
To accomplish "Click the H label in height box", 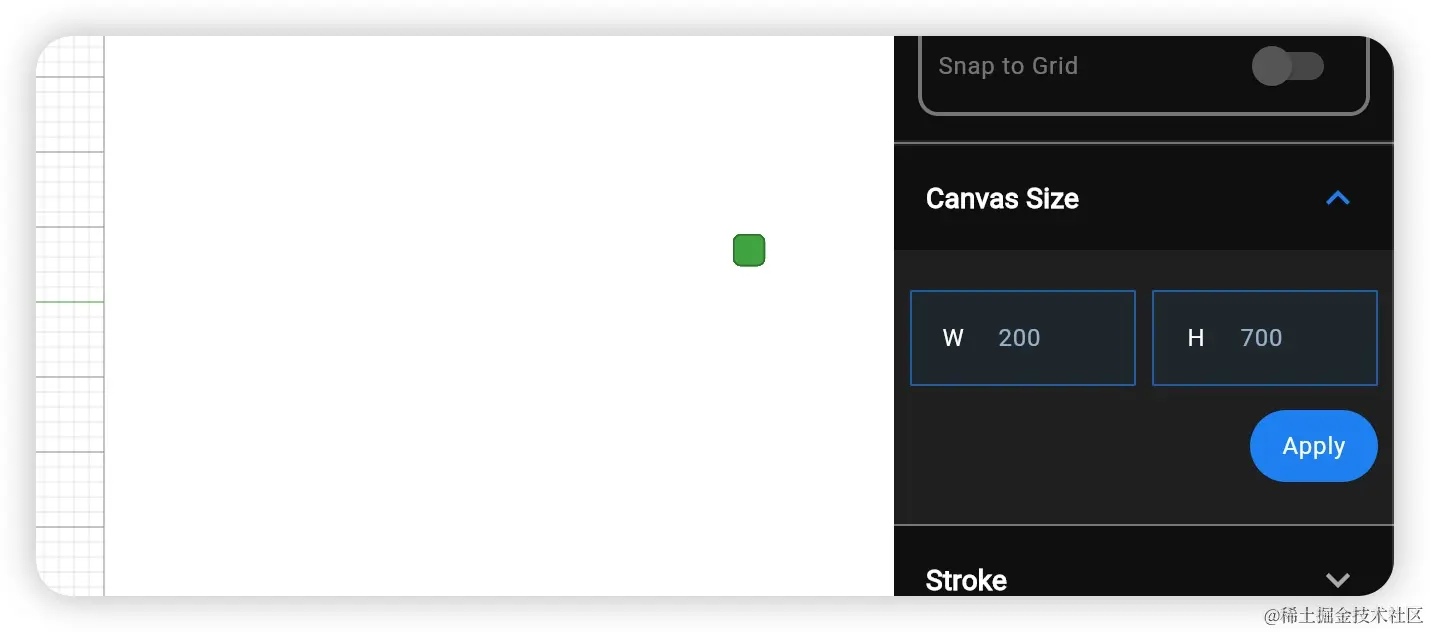I will coord(1195,338).
